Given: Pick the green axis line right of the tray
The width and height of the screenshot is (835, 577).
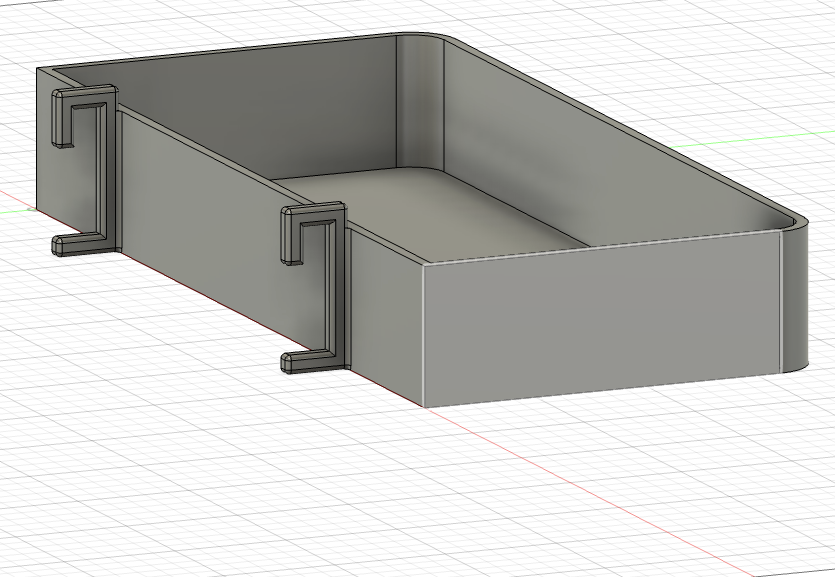Looking at the screenshot, I should click(751, 139).
